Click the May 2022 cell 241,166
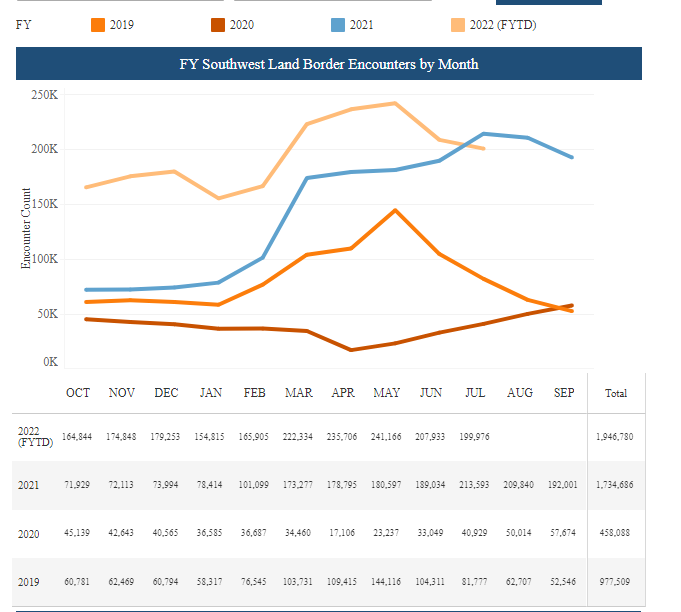Viewport: 681px width, 612px height. (387, 437)
